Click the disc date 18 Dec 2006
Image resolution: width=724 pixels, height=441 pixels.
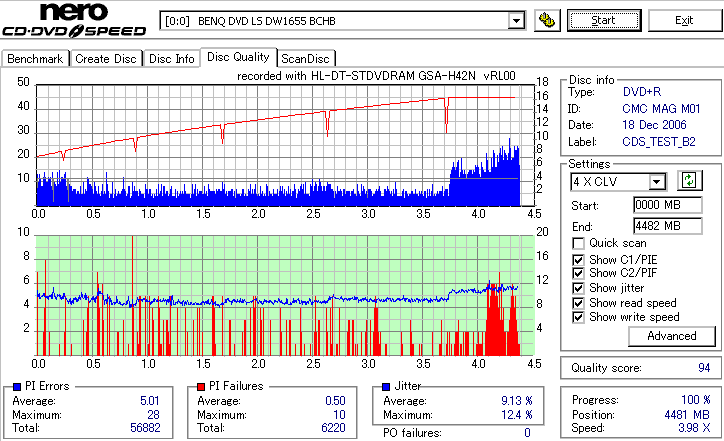click(x=654, y=125)
